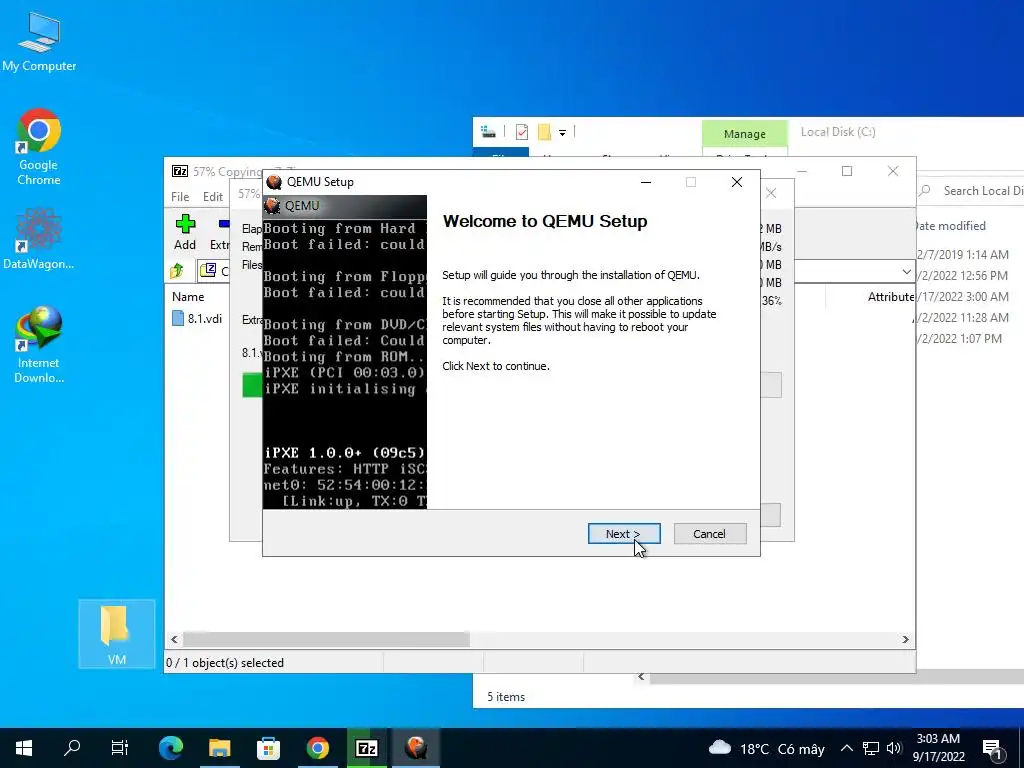Switch to QEMU installer taskbar button
Viewport: 1024px width, 768px height.
pos(416,748)
